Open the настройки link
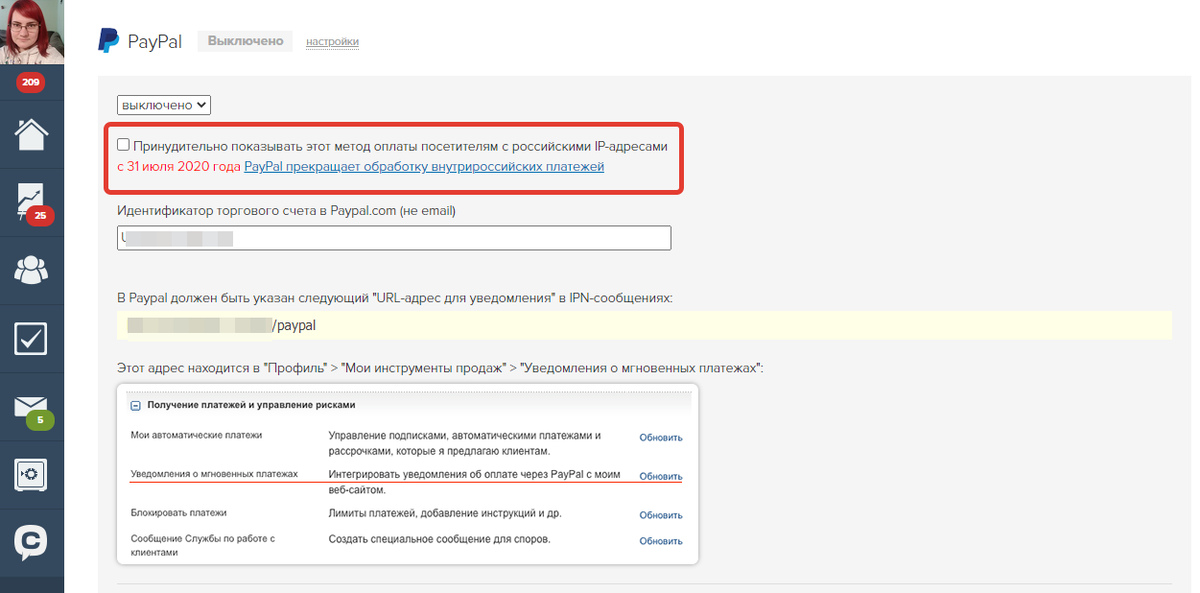This screenshot has width=1200, height=593. (332, 42)
